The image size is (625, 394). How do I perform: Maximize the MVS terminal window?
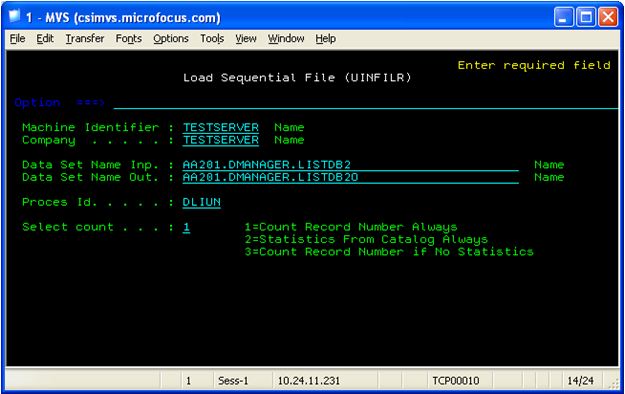tap(586, 17)
